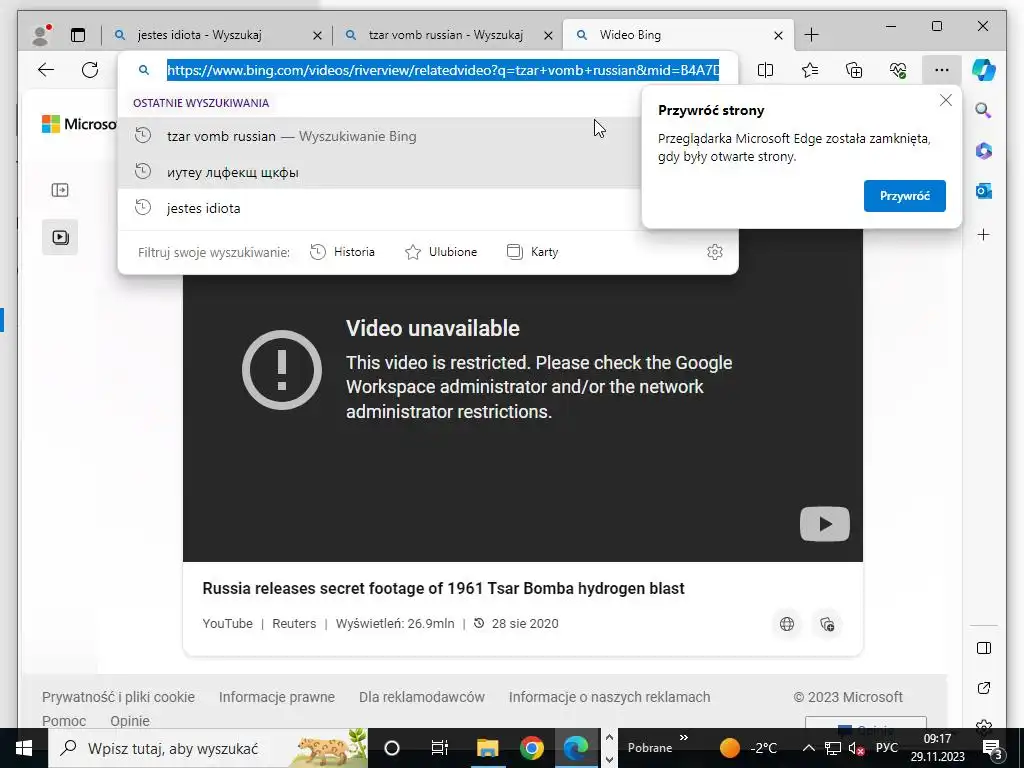Filter suggestions by Karty
Screen dimensions: 1024x768
[x=533, y=252]
